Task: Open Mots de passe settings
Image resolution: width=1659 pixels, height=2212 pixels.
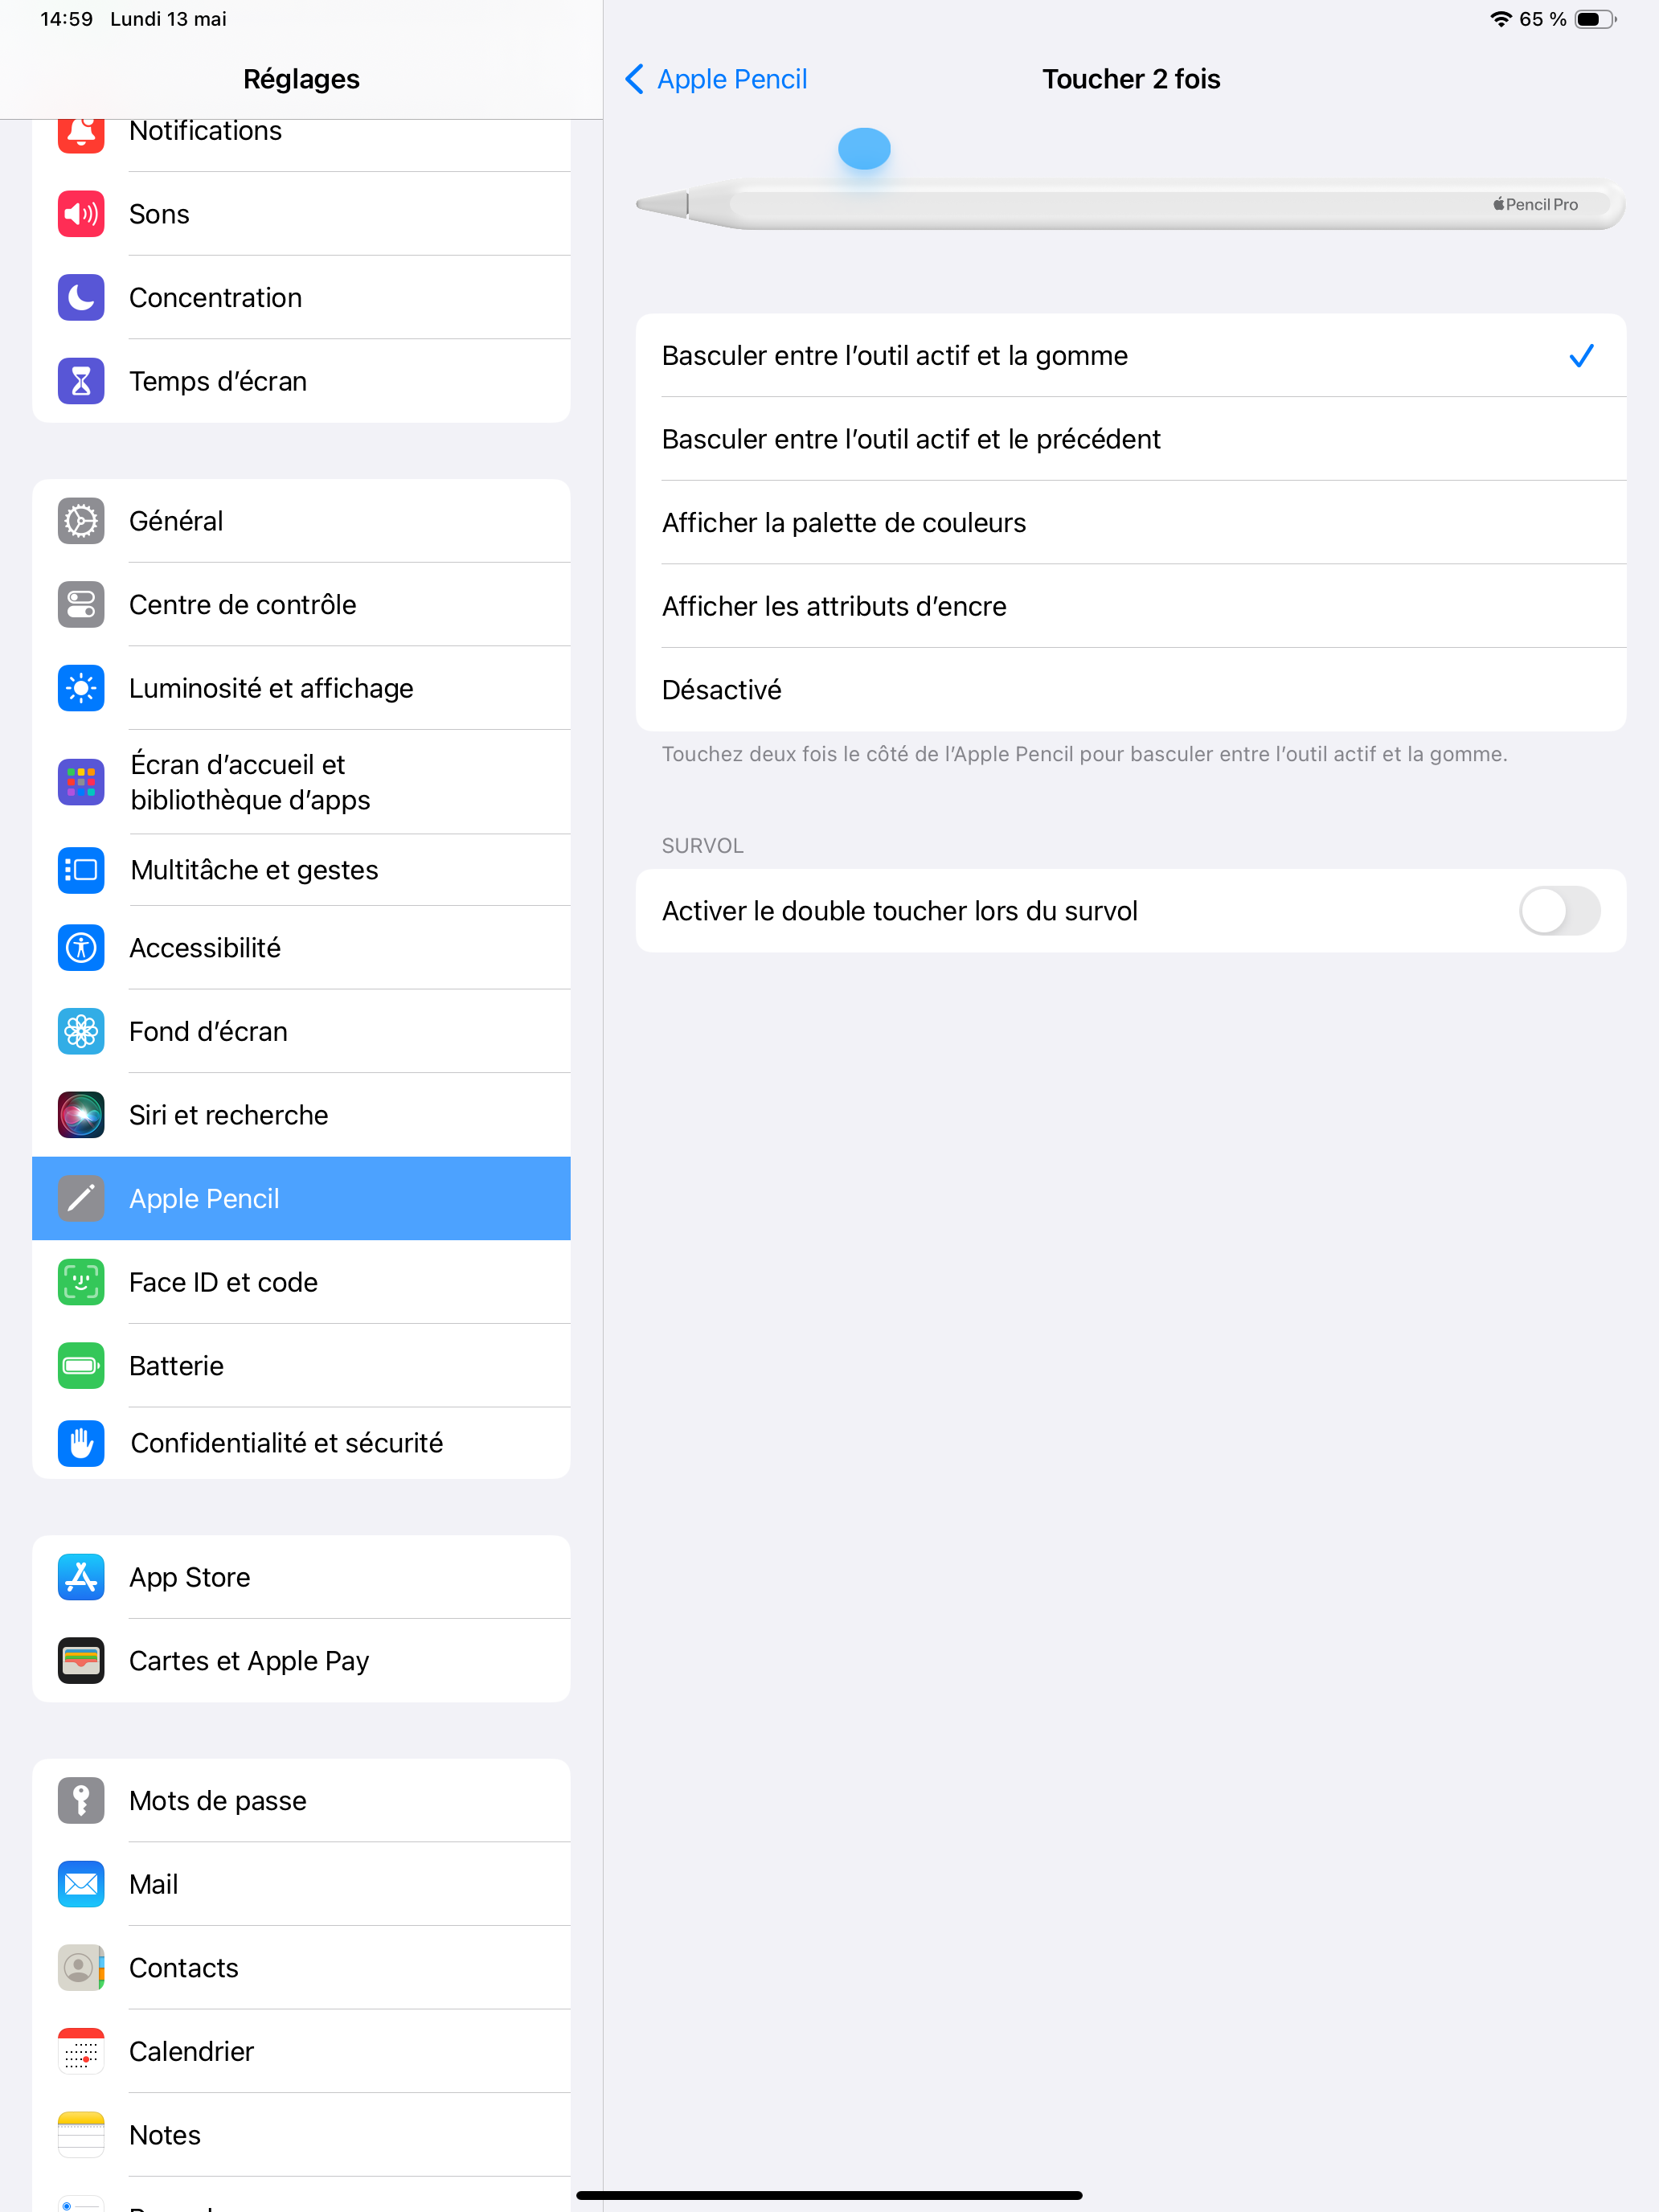Action: pyautogui.click(x=301, y=1801)
